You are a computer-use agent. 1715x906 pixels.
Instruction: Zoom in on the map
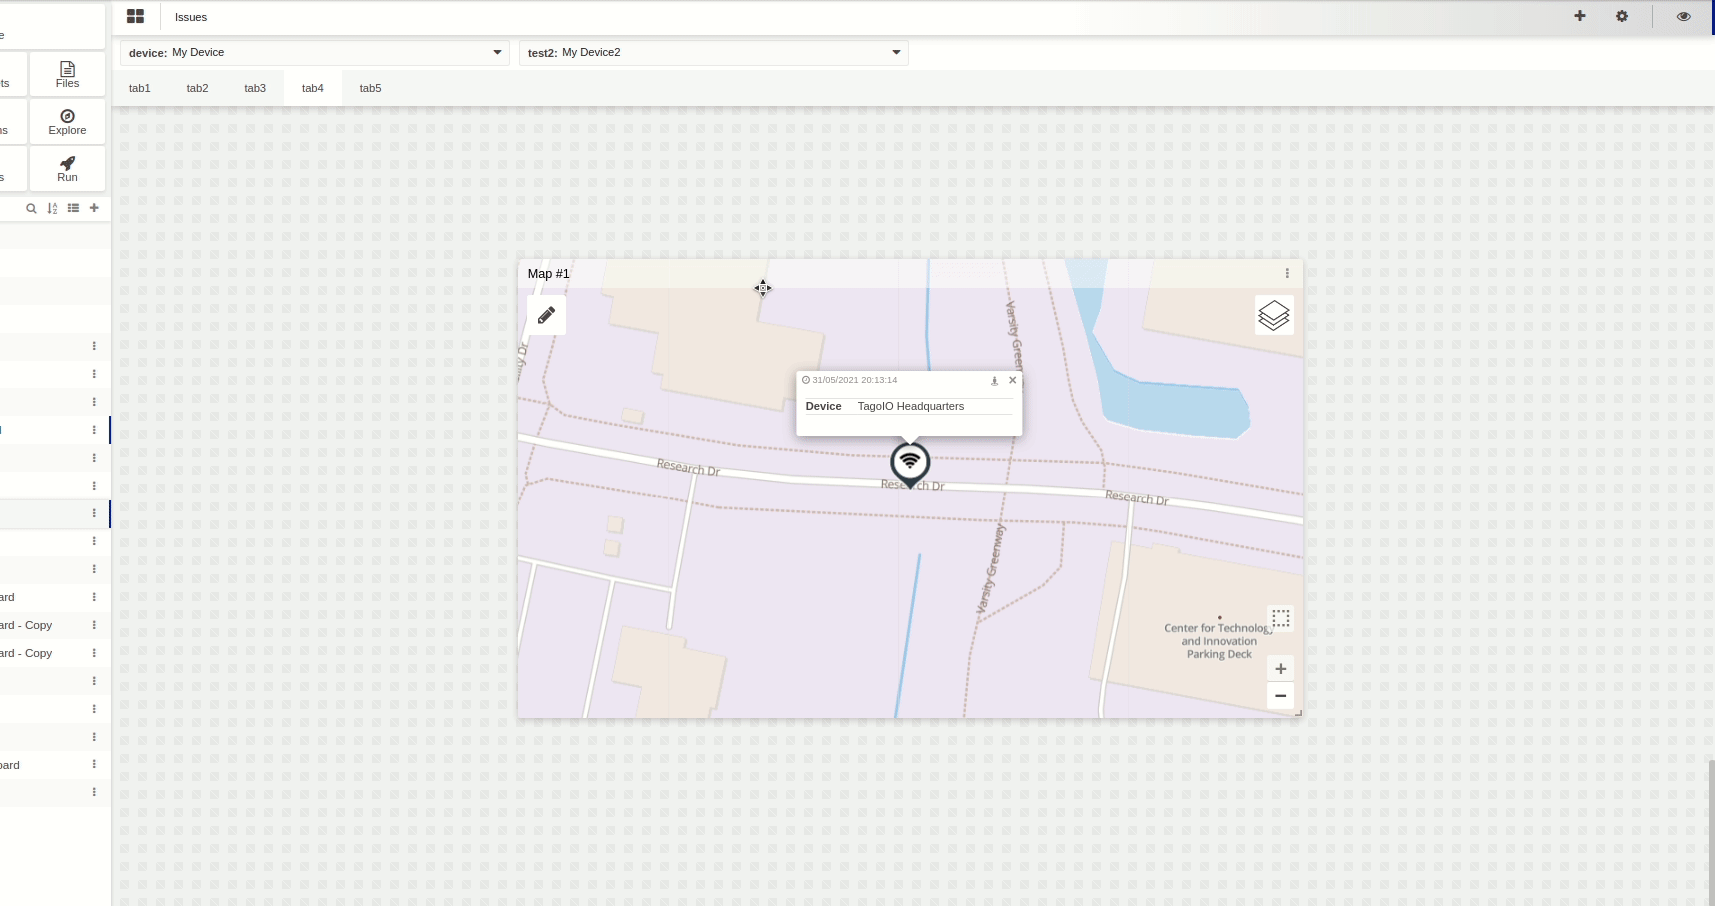point(1281,668)
